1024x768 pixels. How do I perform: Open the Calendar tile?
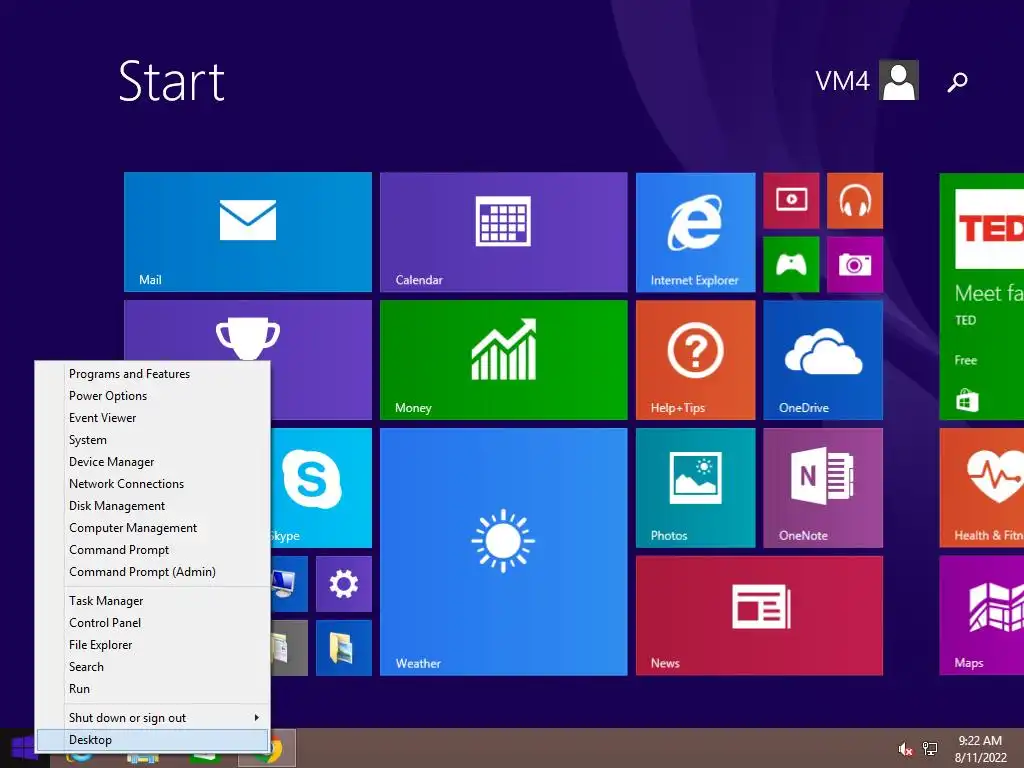[504, 232]
